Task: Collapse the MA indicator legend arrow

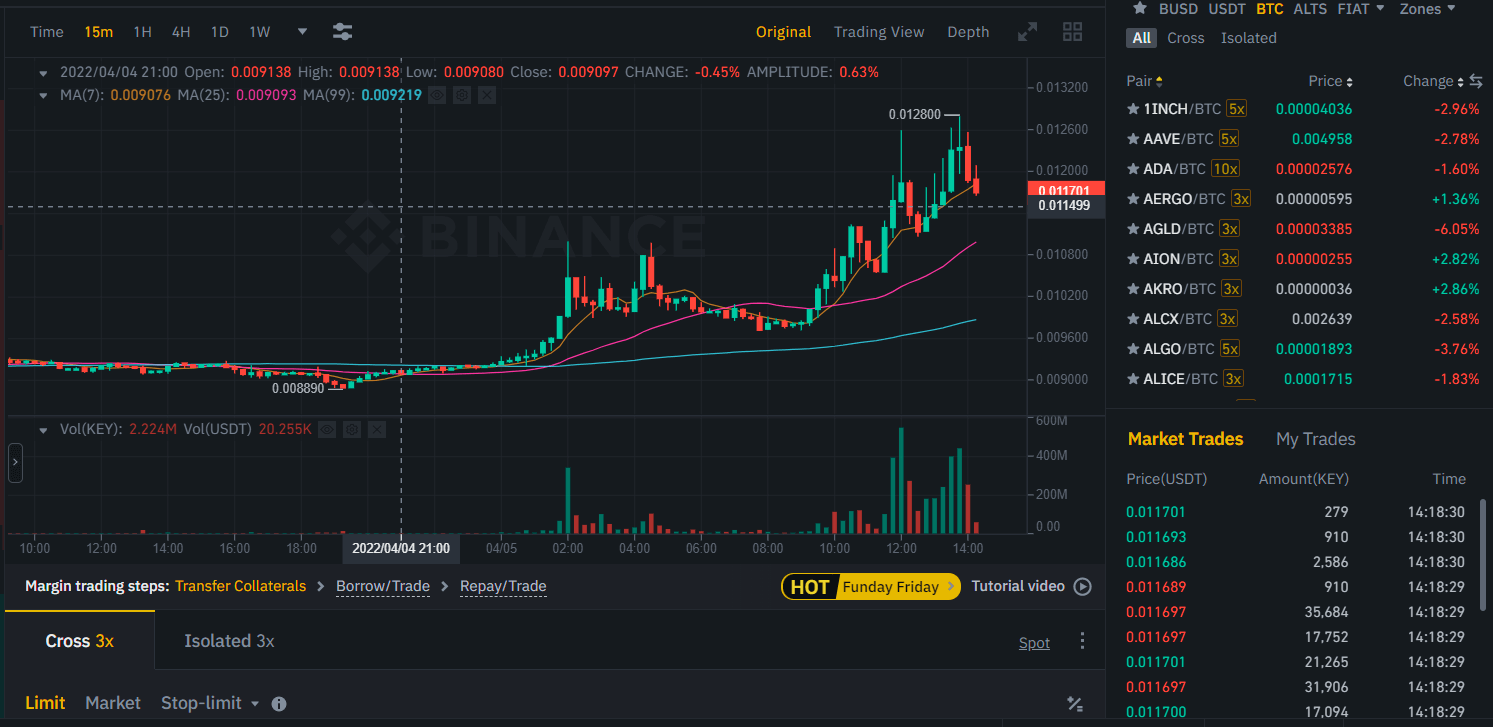Action: click(x=43, y=95)
